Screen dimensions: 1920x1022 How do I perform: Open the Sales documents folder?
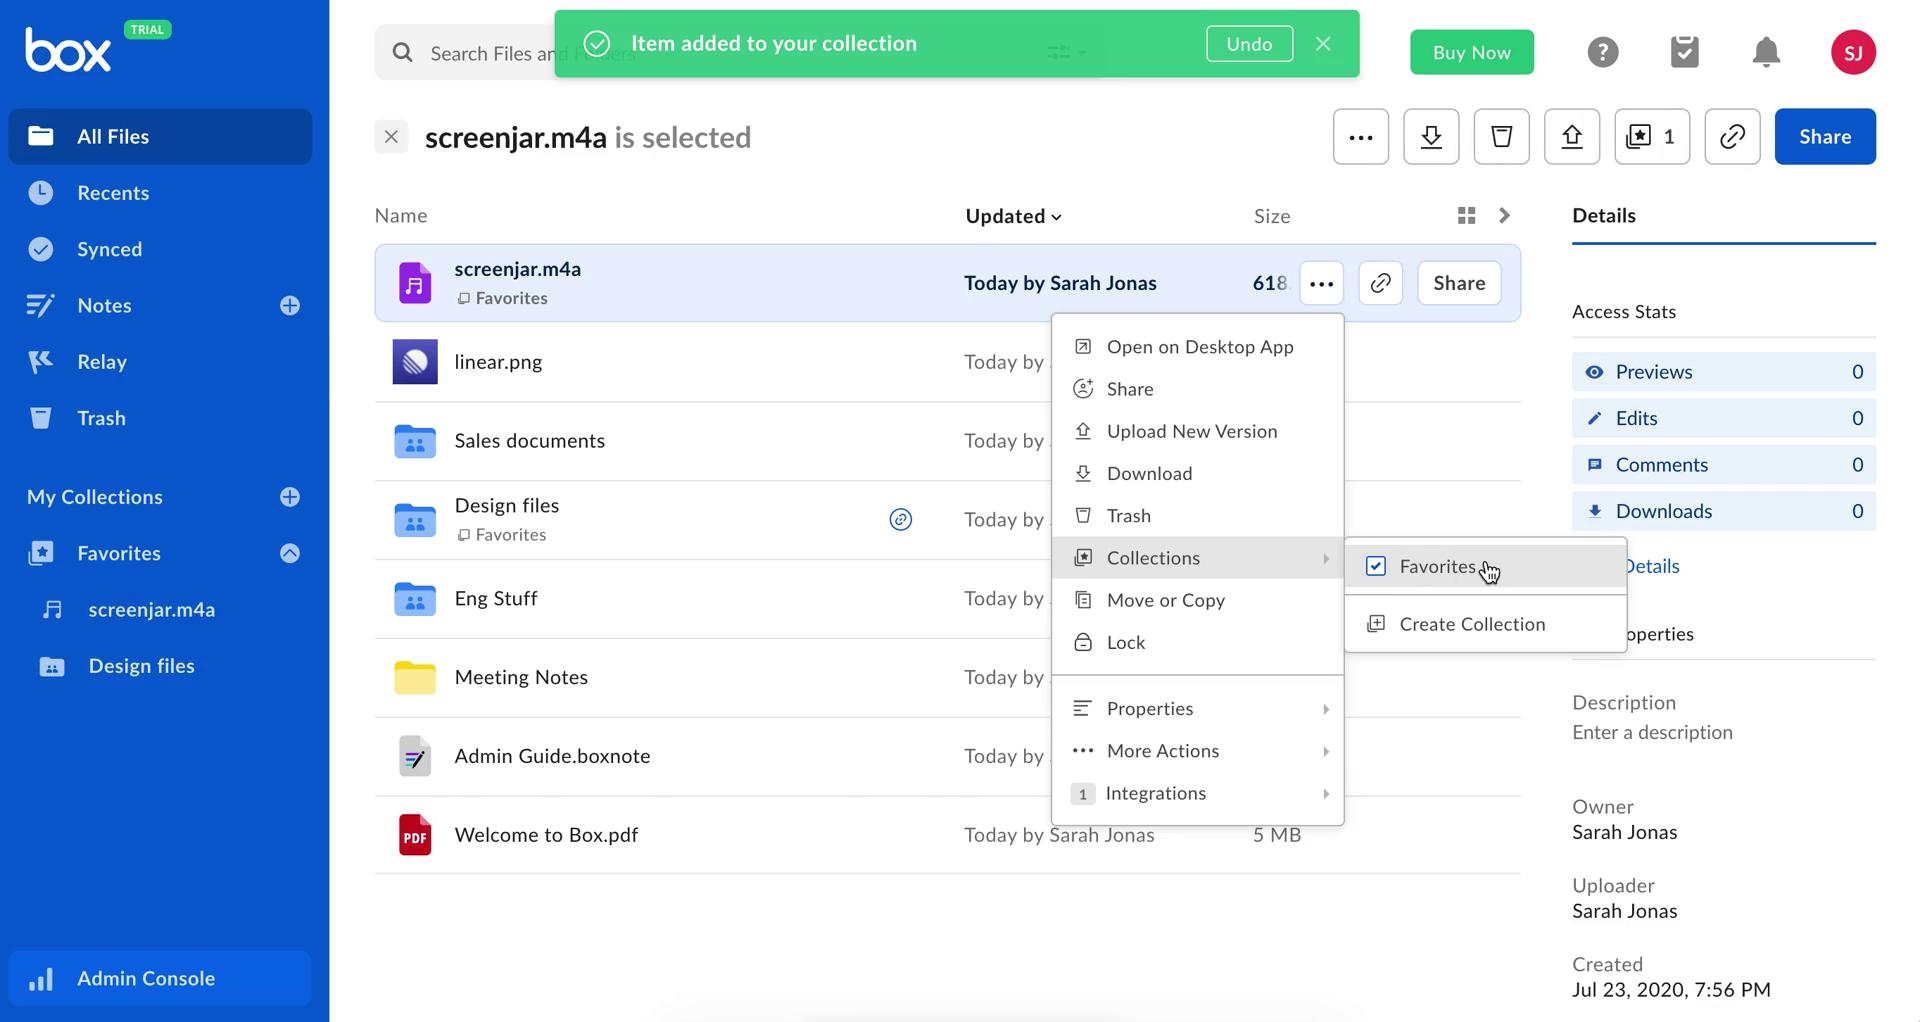tap(529, 441)
